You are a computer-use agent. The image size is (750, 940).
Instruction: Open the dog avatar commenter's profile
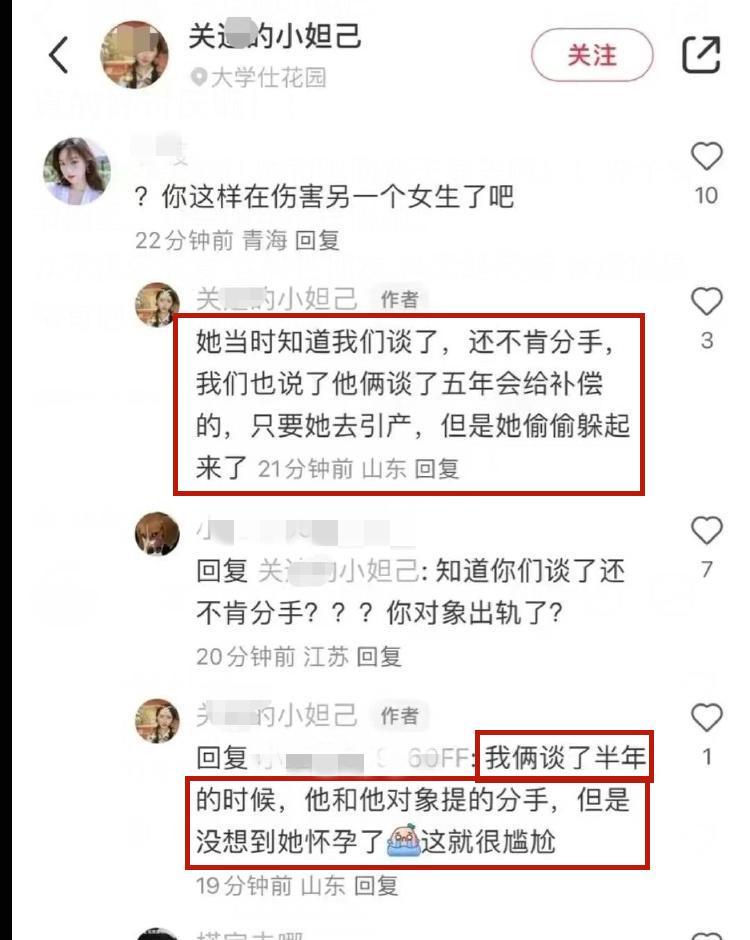pyautogui.click(x=157, y=534)
